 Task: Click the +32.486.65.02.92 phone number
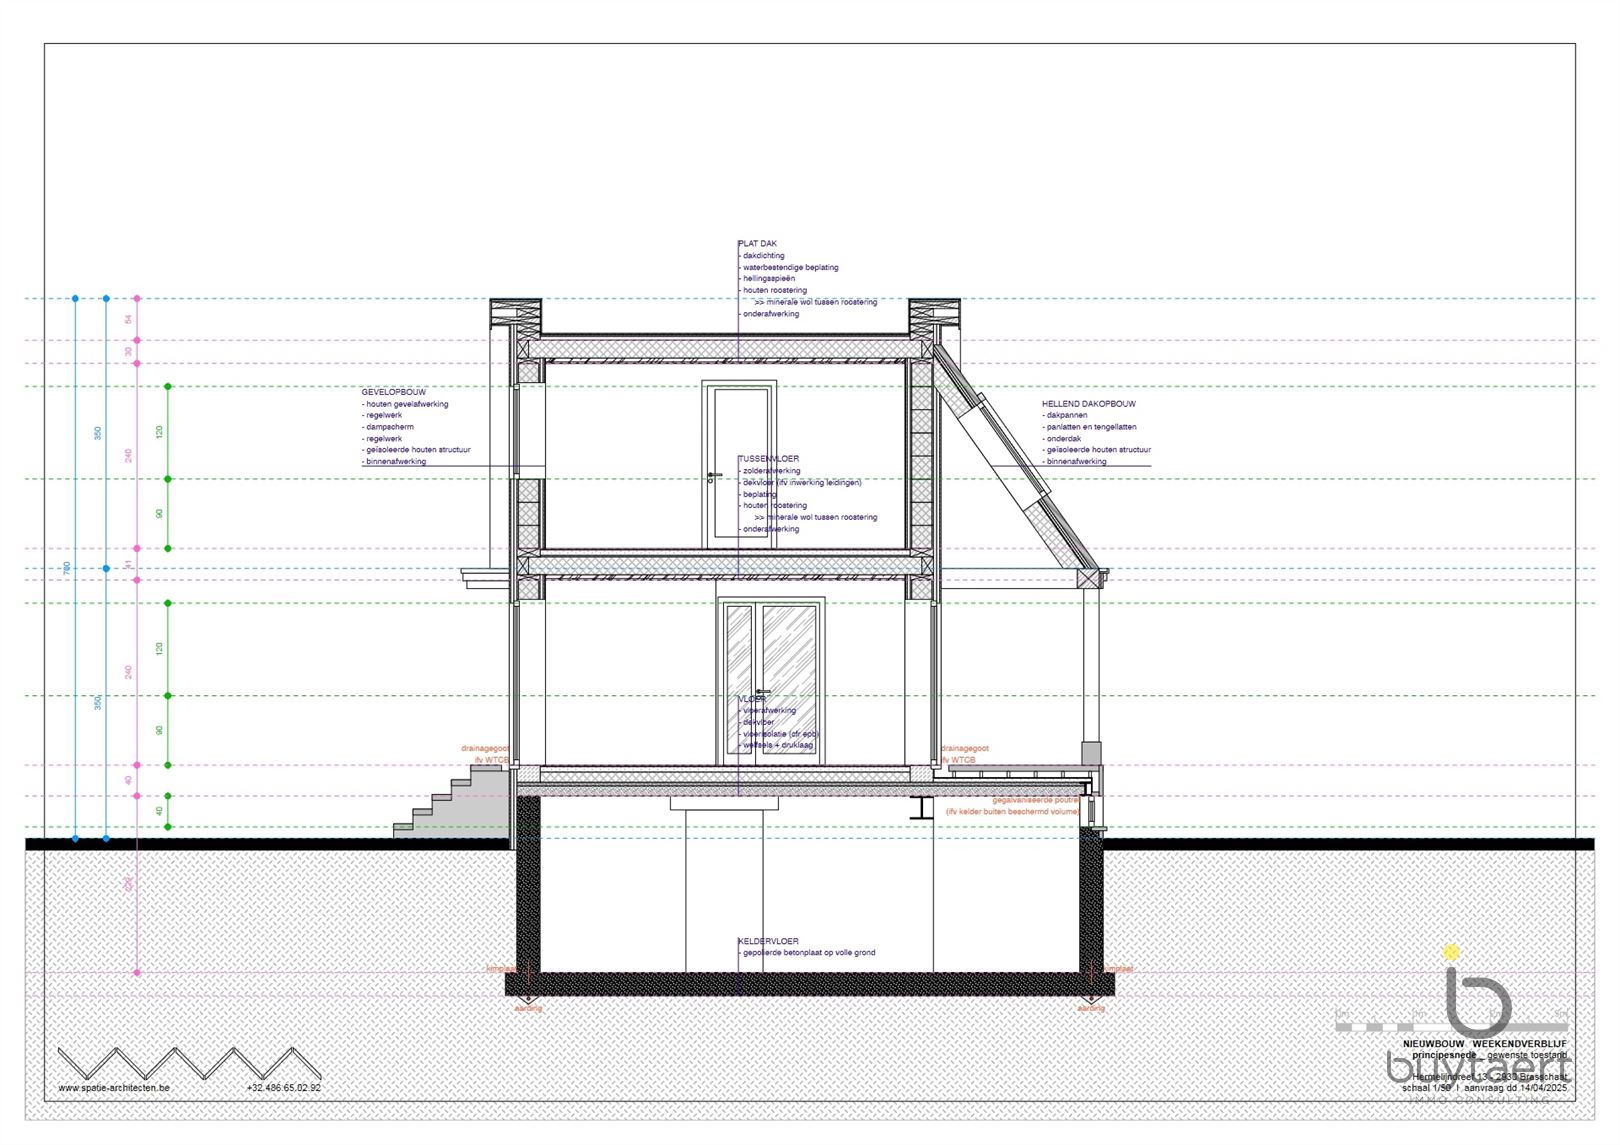[283, 1088]
